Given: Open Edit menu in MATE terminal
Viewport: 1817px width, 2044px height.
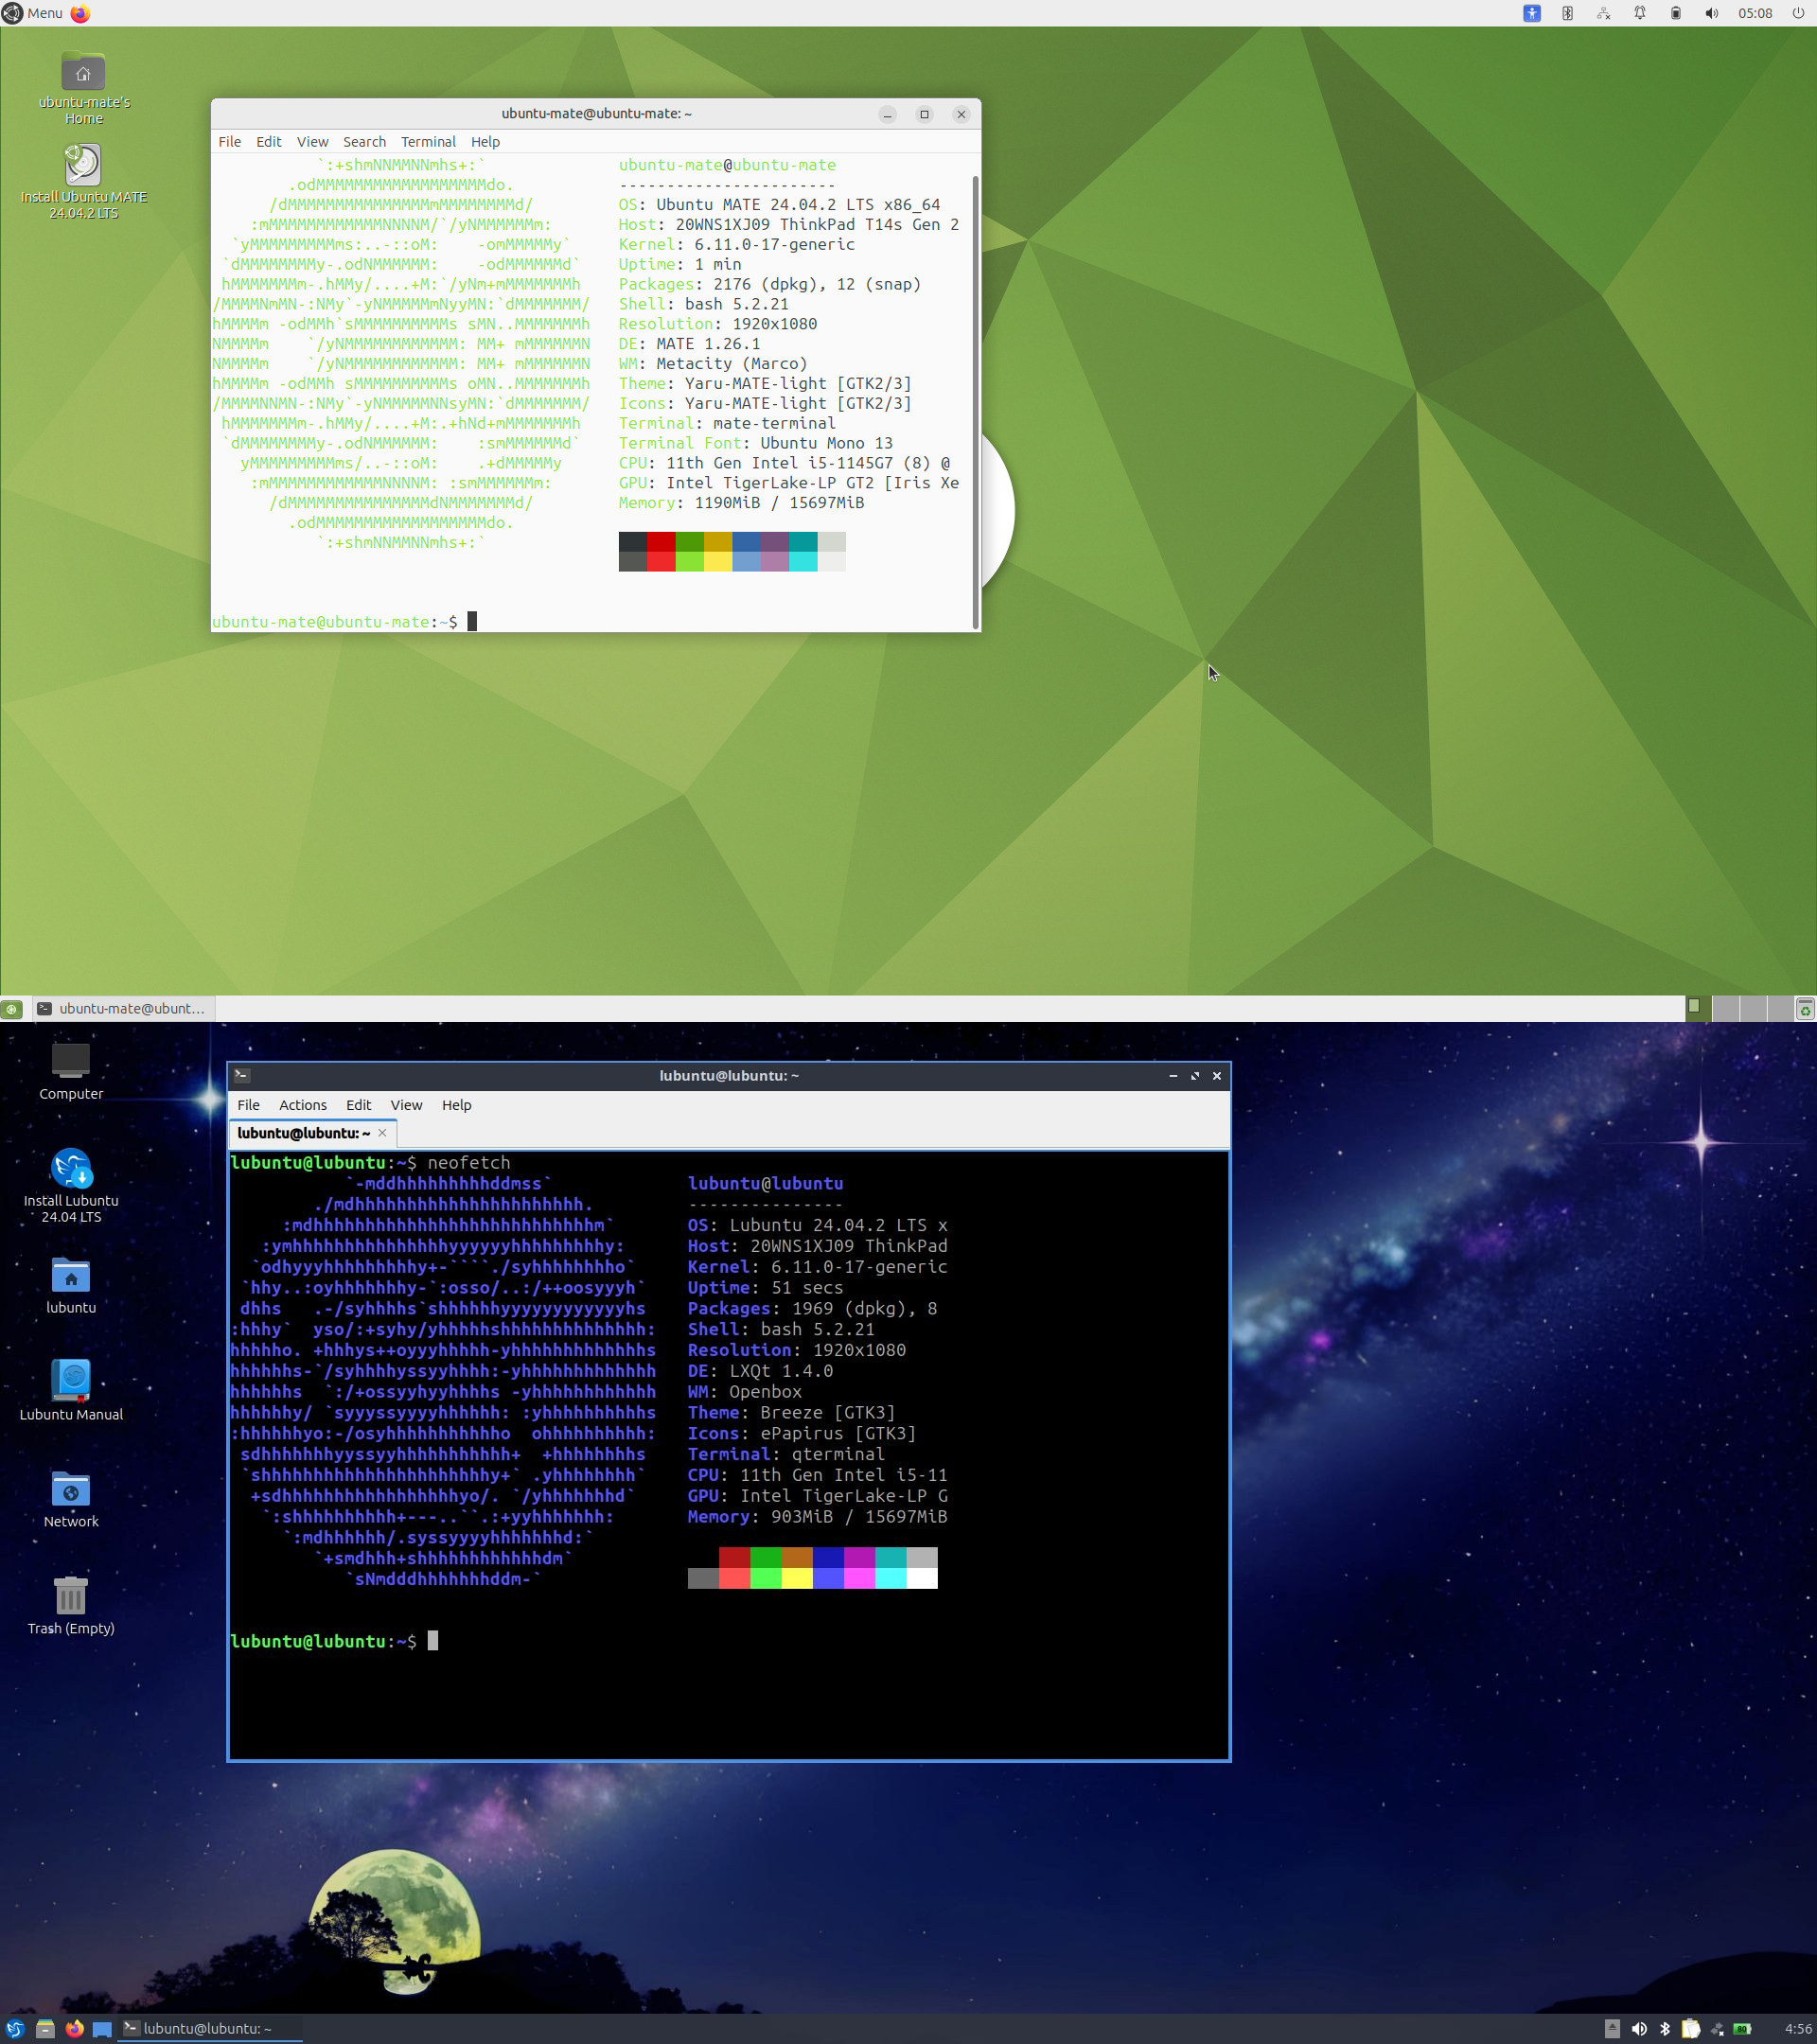Looking at the screenshot, I should point(268,142).
